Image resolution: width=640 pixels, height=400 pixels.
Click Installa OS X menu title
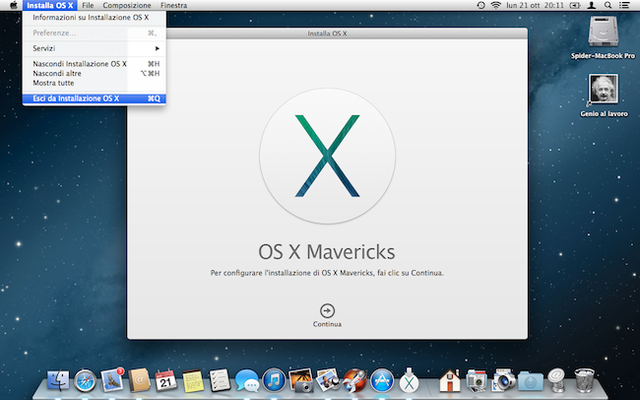50,5
